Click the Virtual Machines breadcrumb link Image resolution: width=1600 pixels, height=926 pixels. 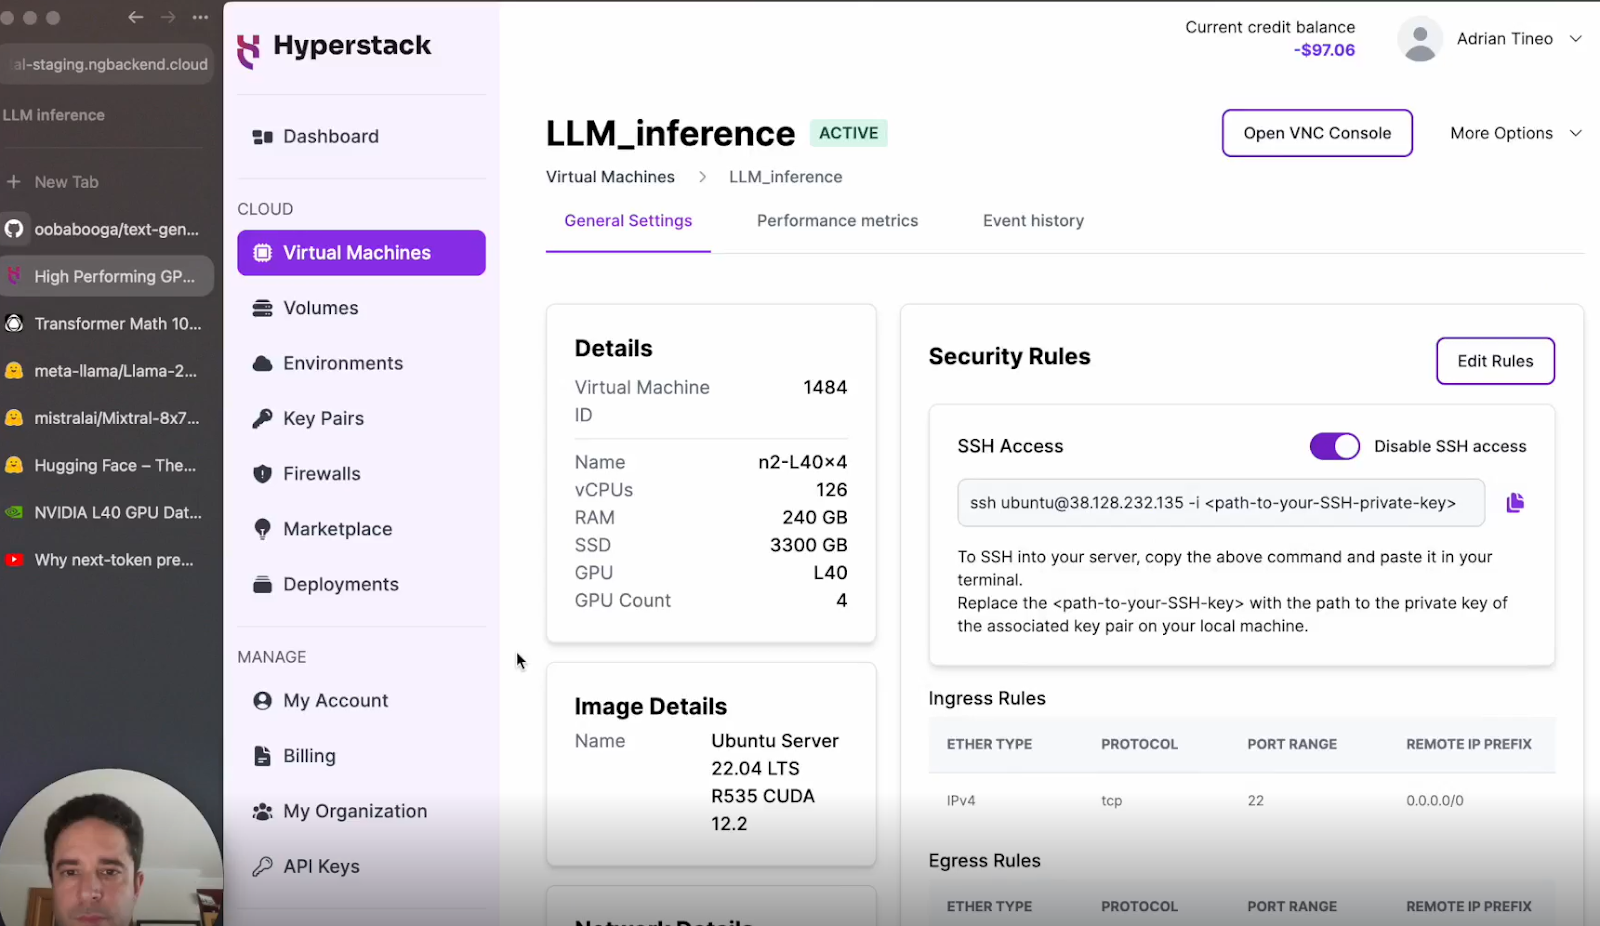[x=610, y=177]
